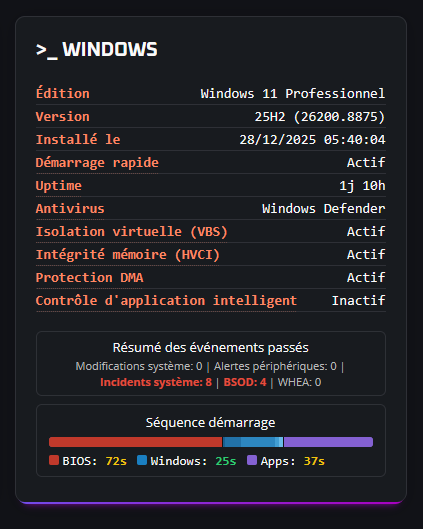Click the Actif value of Démarrage rapide

pos(366,163)
